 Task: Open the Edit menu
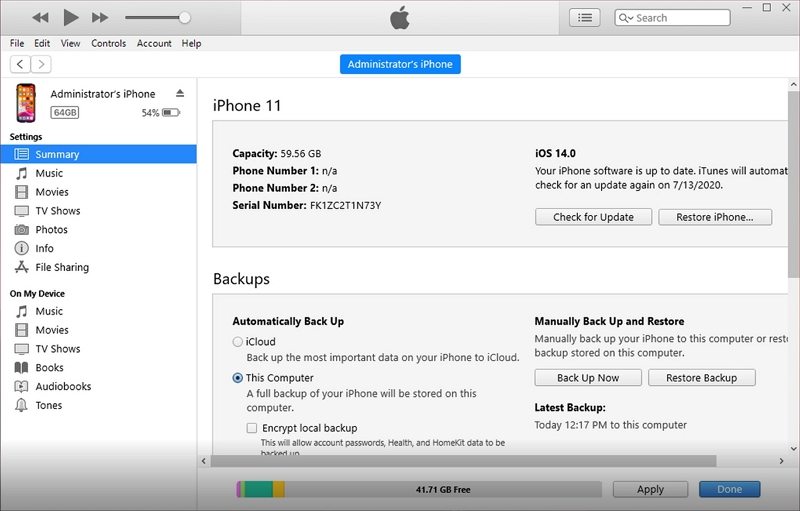point(42,43)
